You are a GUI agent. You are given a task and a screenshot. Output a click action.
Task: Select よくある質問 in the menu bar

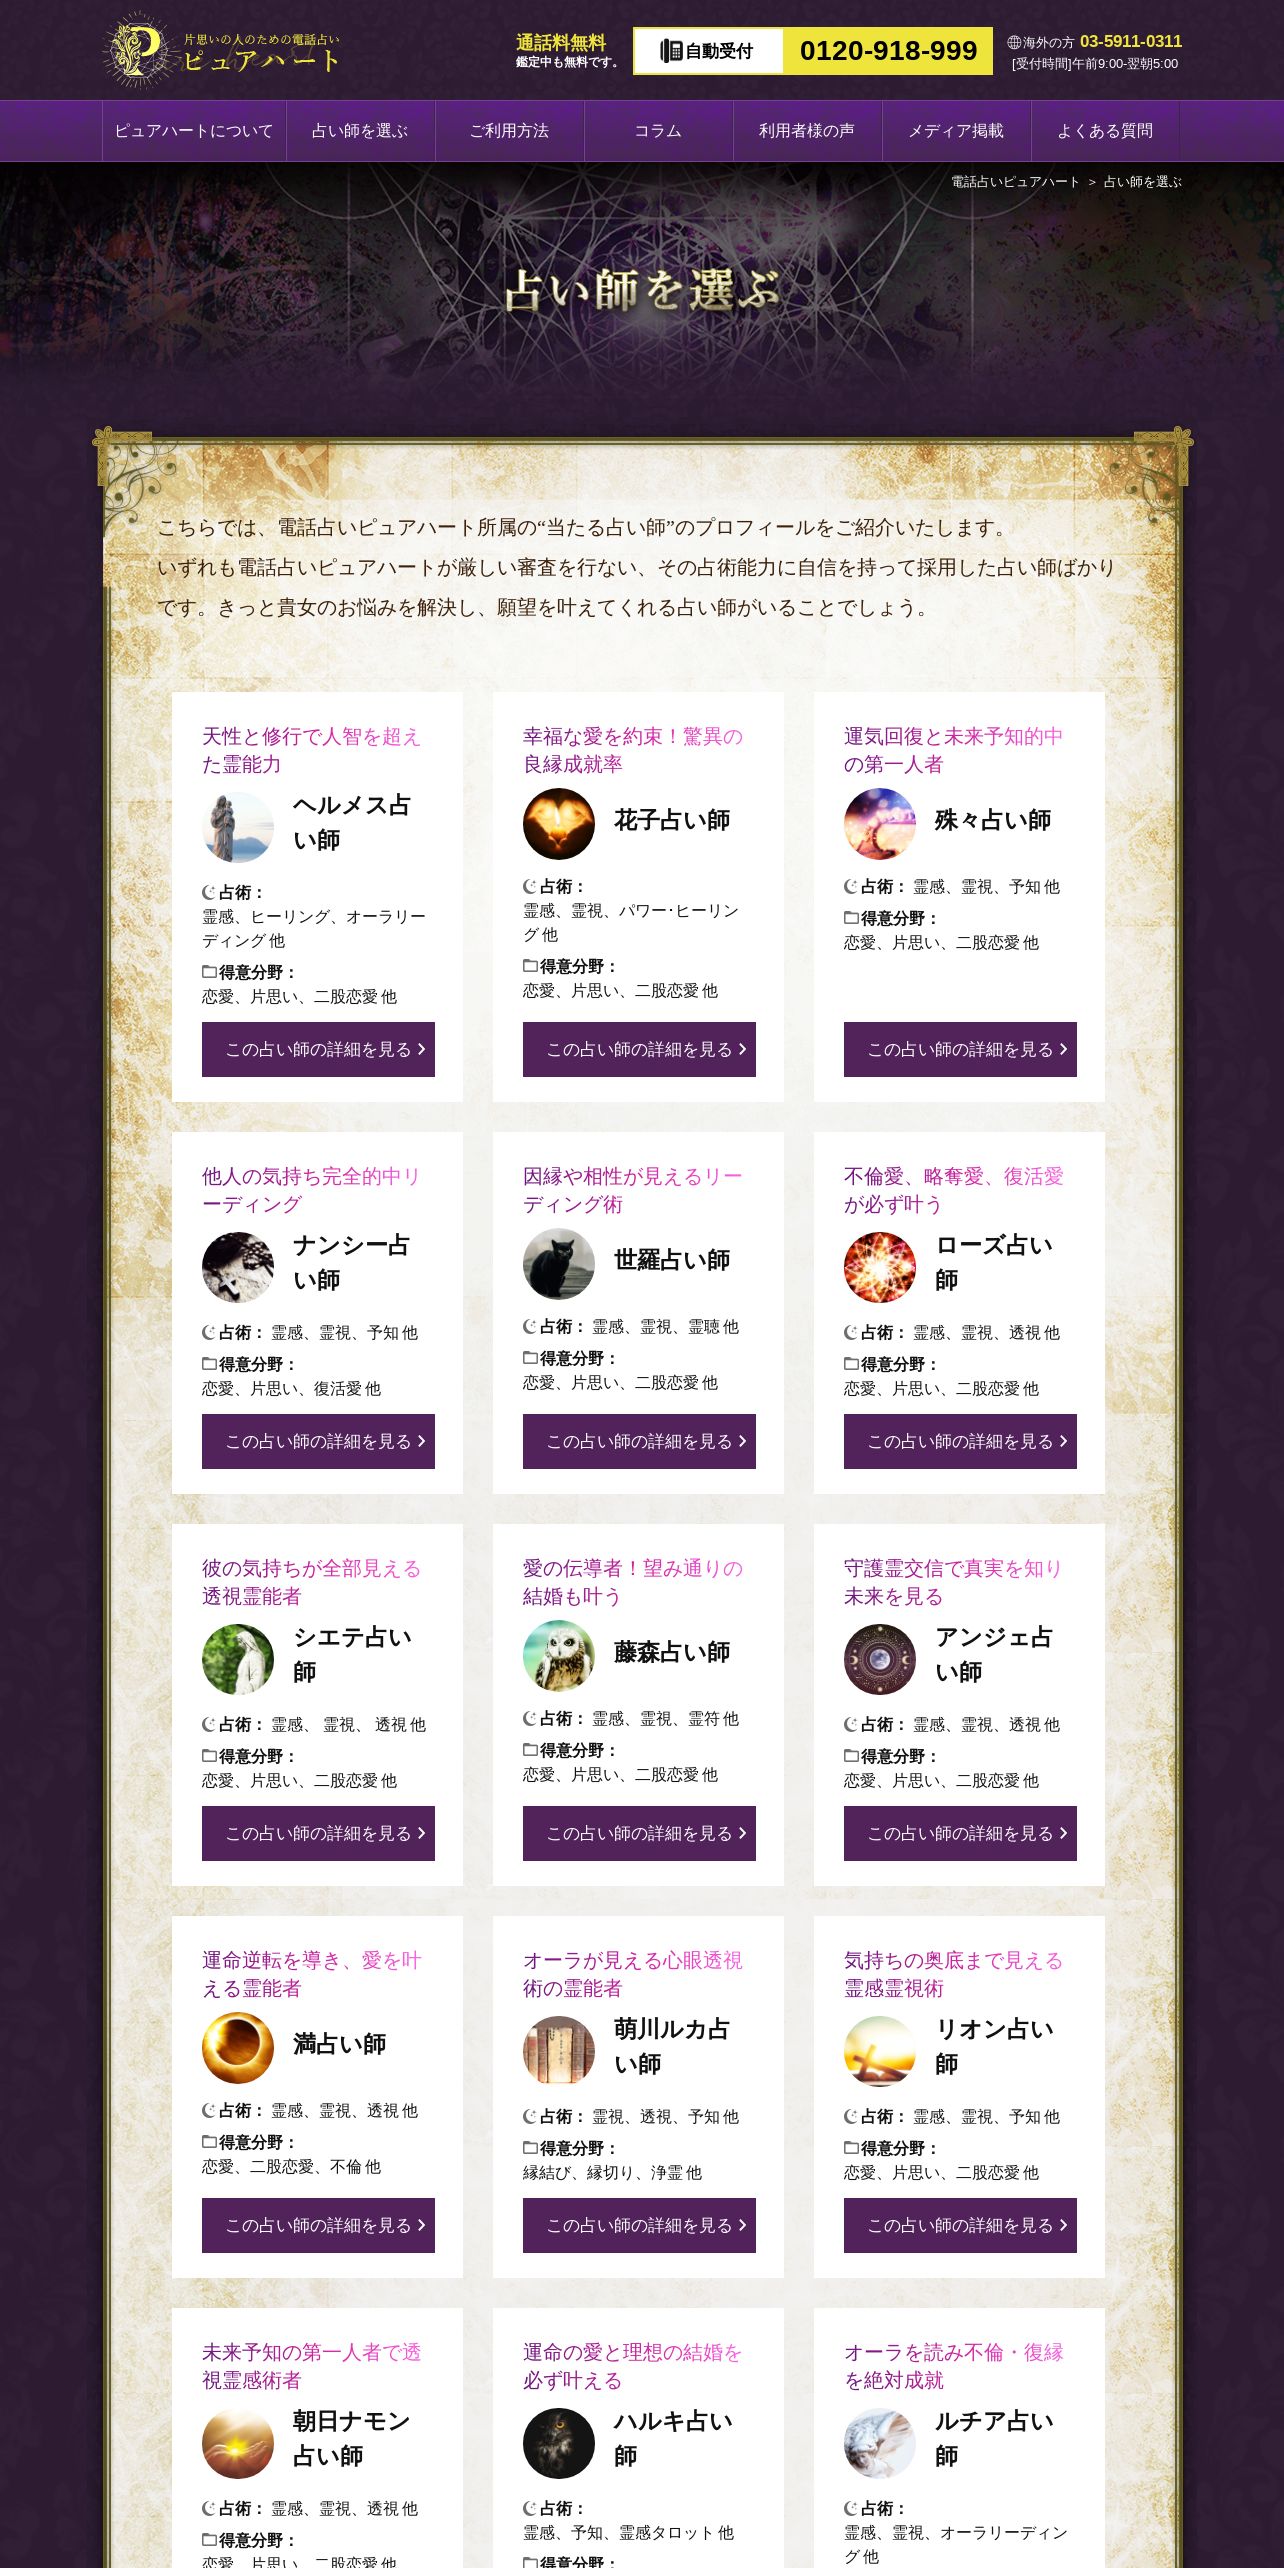[x=1106, y=131]
